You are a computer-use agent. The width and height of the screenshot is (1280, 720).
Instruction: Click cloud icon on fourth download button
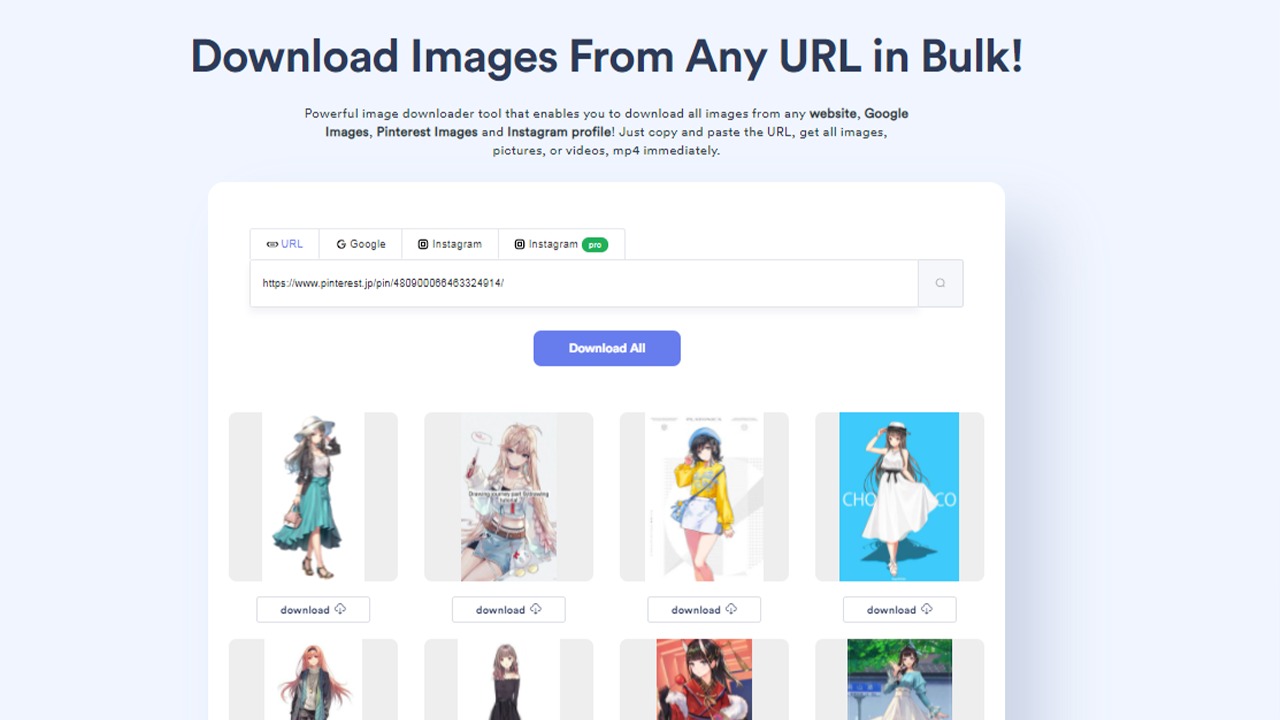coord(927,609)
